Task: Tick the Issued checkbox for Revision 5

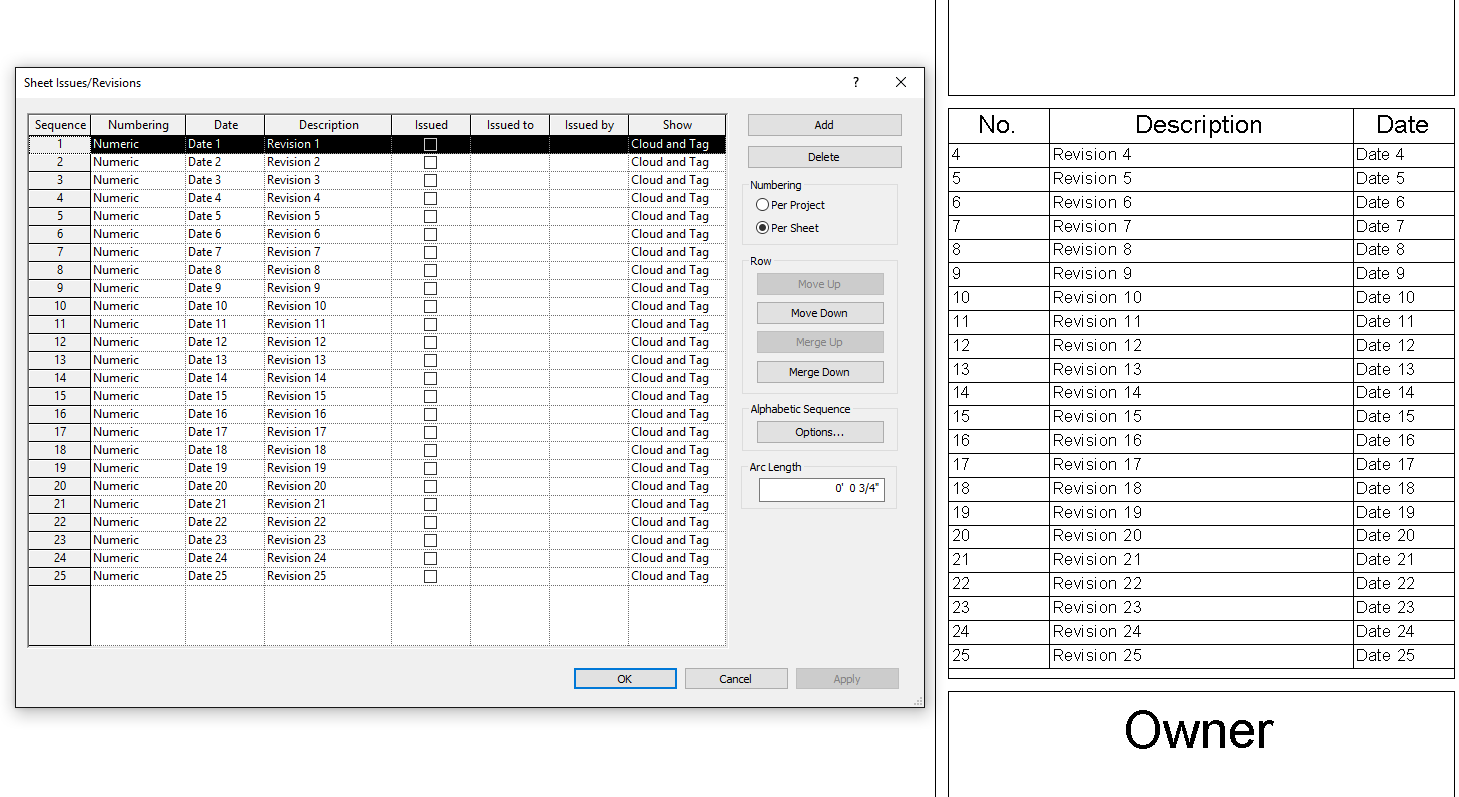Action: (x=430, y=216)
